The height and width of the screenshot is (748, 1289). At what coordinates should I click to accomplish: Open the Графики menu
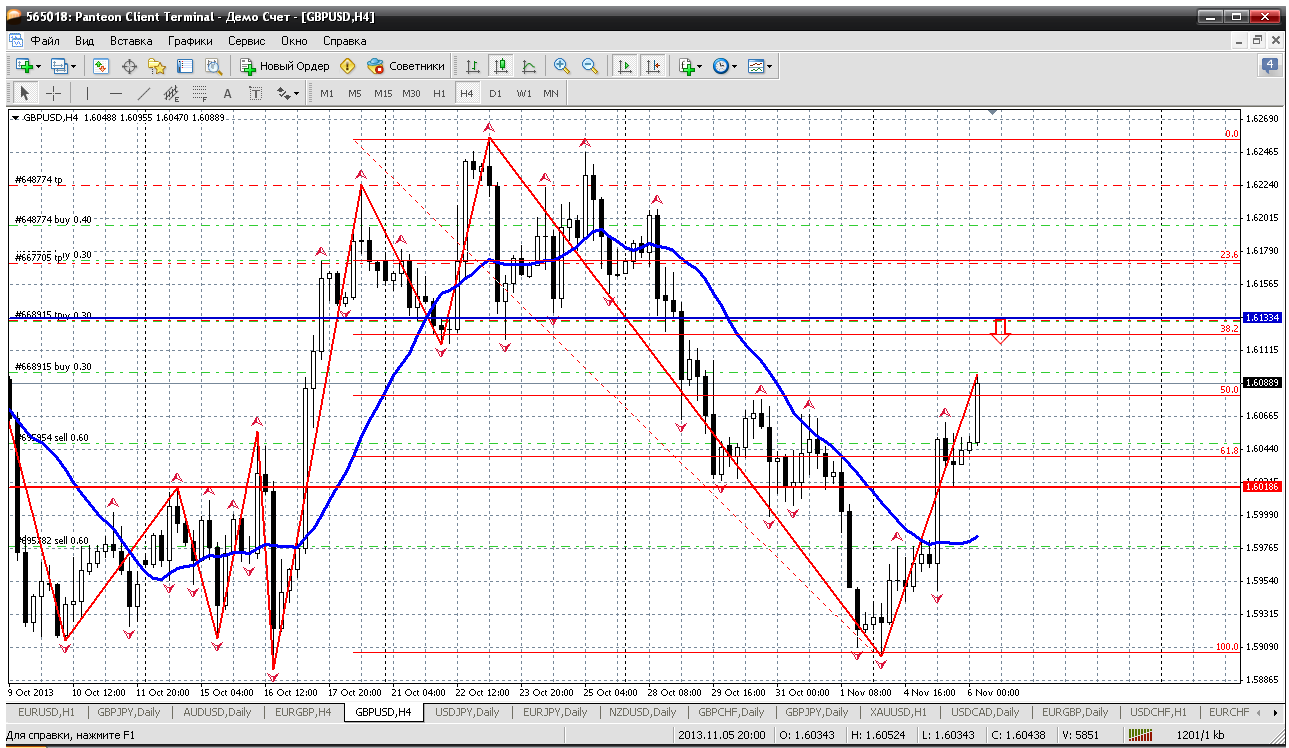tap(190, 41)
